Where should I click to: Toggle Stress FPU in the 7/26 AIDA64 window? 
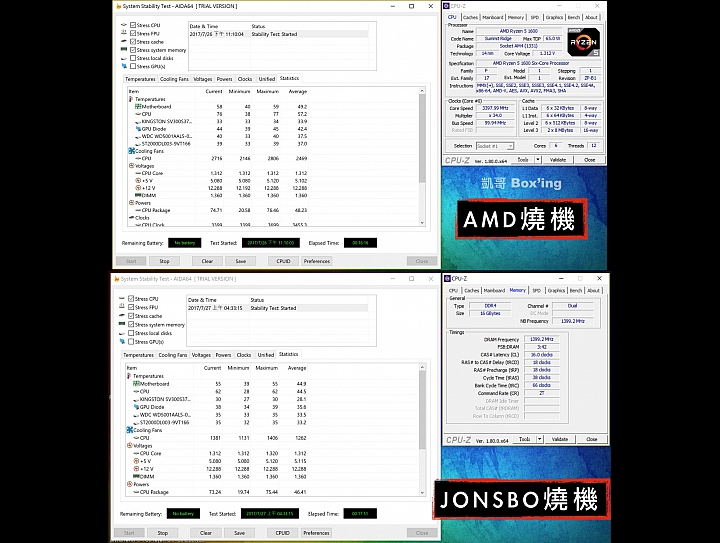click(x=133, y=34)
